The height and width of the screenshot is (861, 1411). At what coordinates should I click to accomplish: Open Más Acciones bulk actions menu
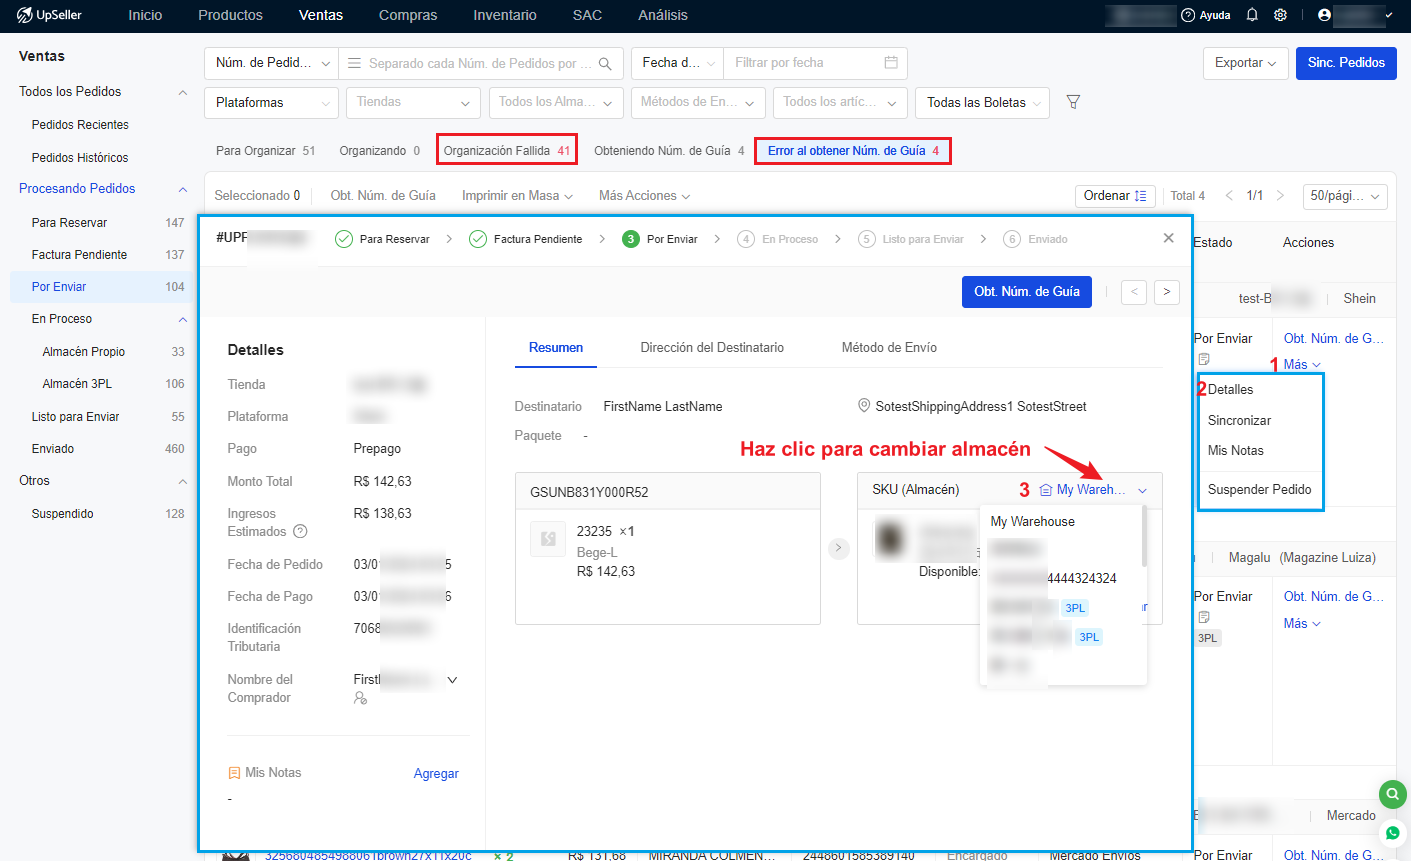coord(644,196)
